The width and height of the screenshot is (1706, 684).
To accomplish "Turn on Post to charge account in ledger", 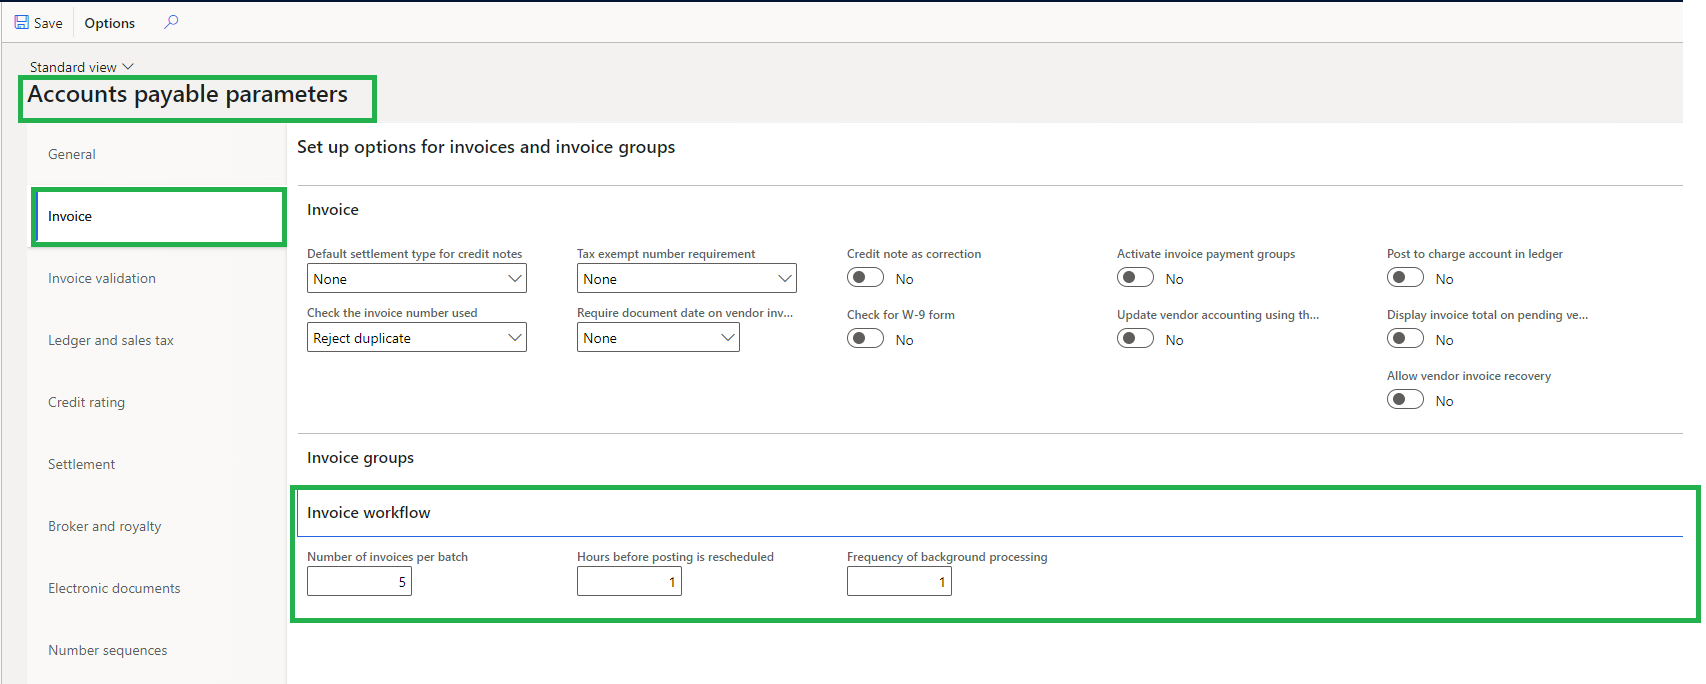I will click(x=1405, y=278).
